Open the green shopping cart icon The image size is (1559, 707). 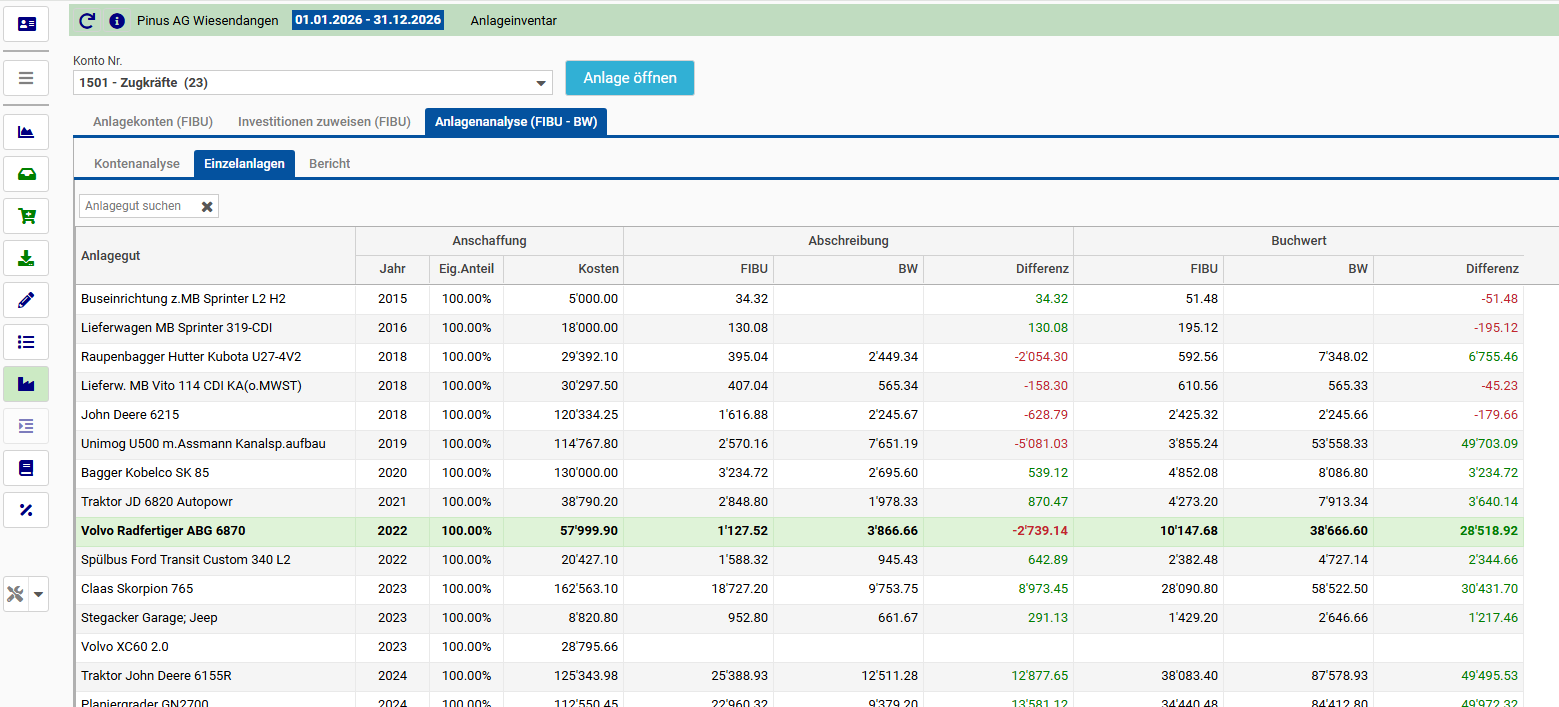point(26,216)
